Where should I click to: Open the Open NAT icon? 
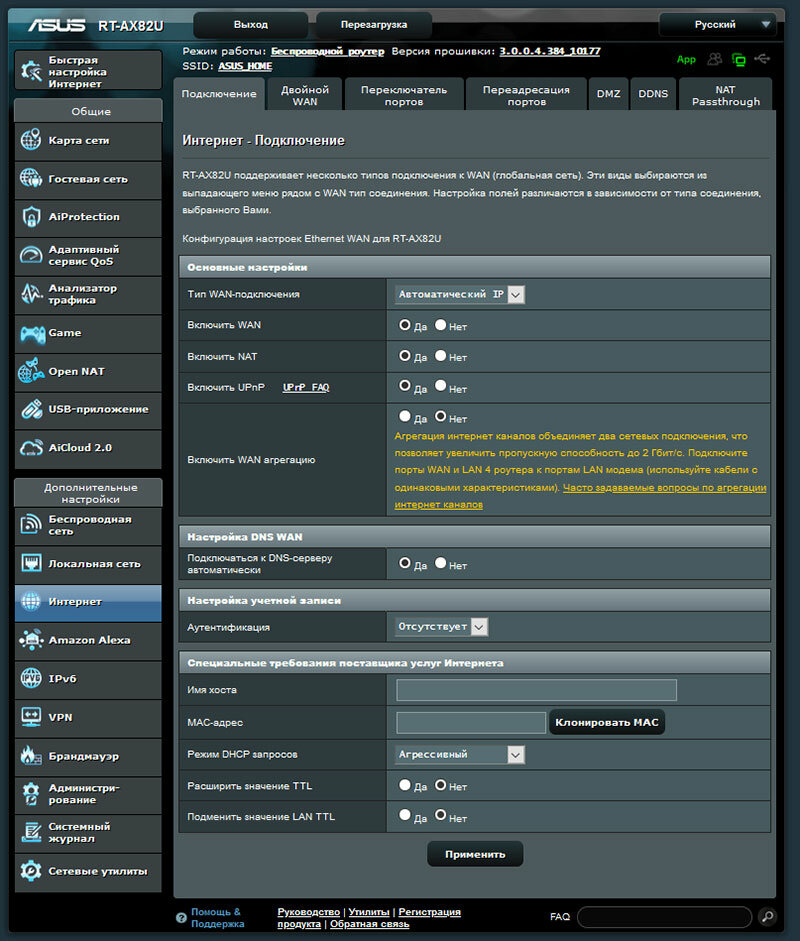[x=31, y=371]
